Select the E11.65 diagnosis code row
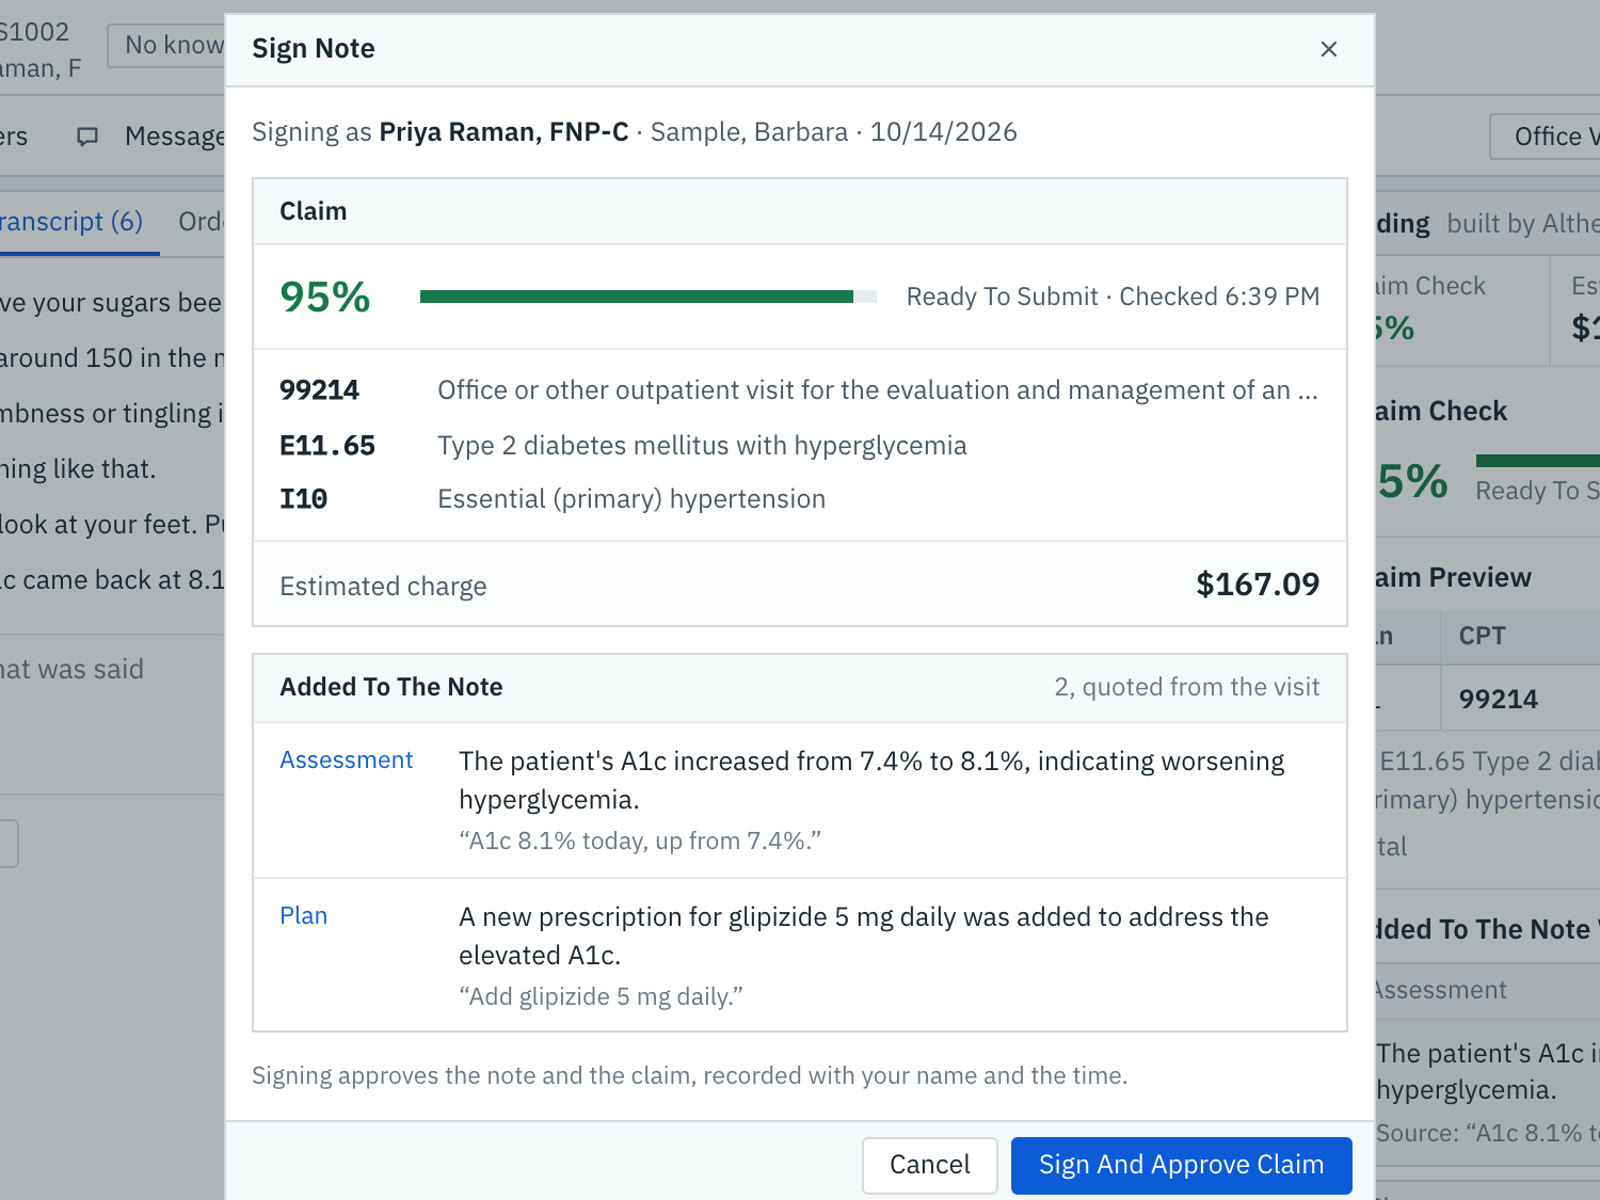1600x1200 pixels. click(799, 445)
